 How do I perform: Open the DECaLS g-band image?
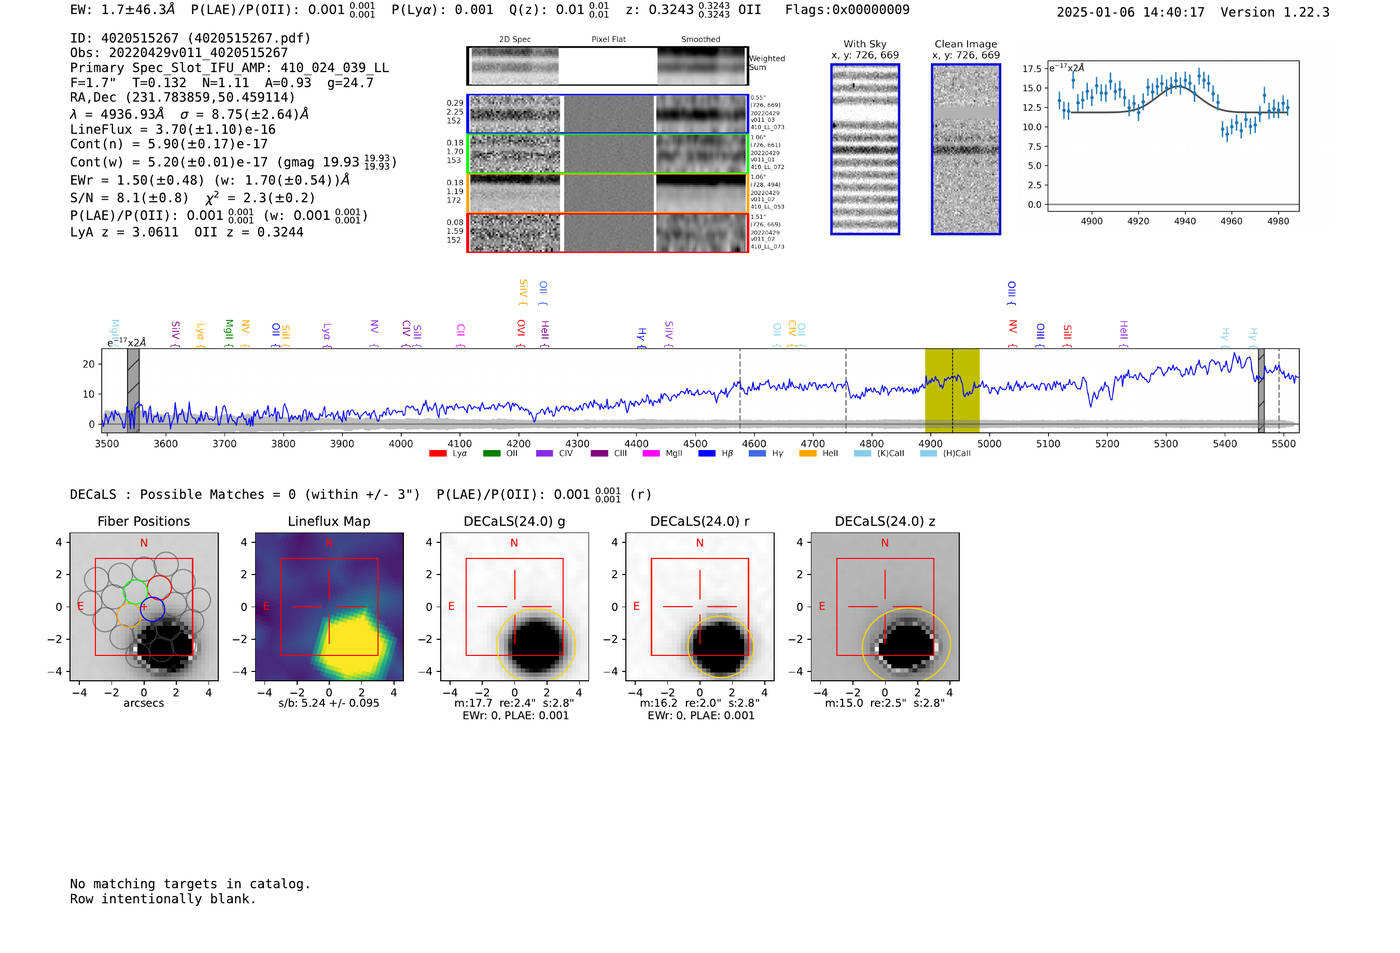514,607
